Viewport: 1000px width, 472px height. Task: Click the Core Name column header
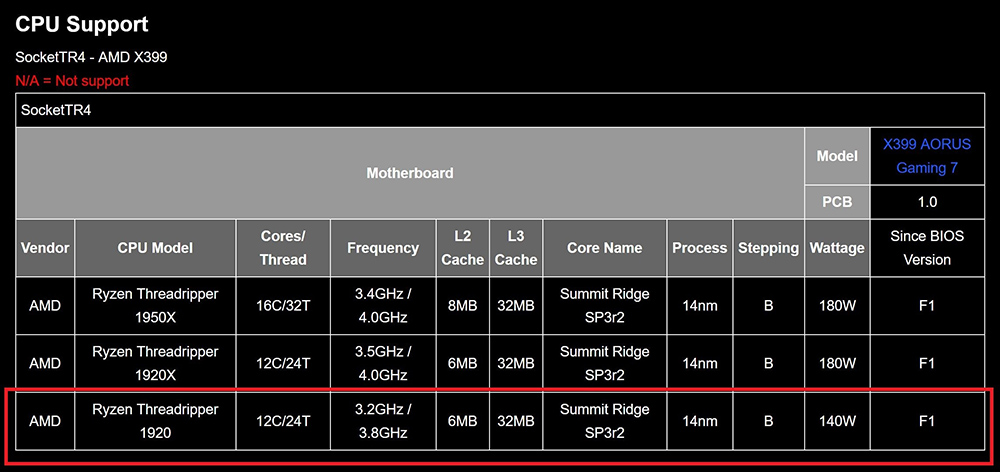pos(605,248)
